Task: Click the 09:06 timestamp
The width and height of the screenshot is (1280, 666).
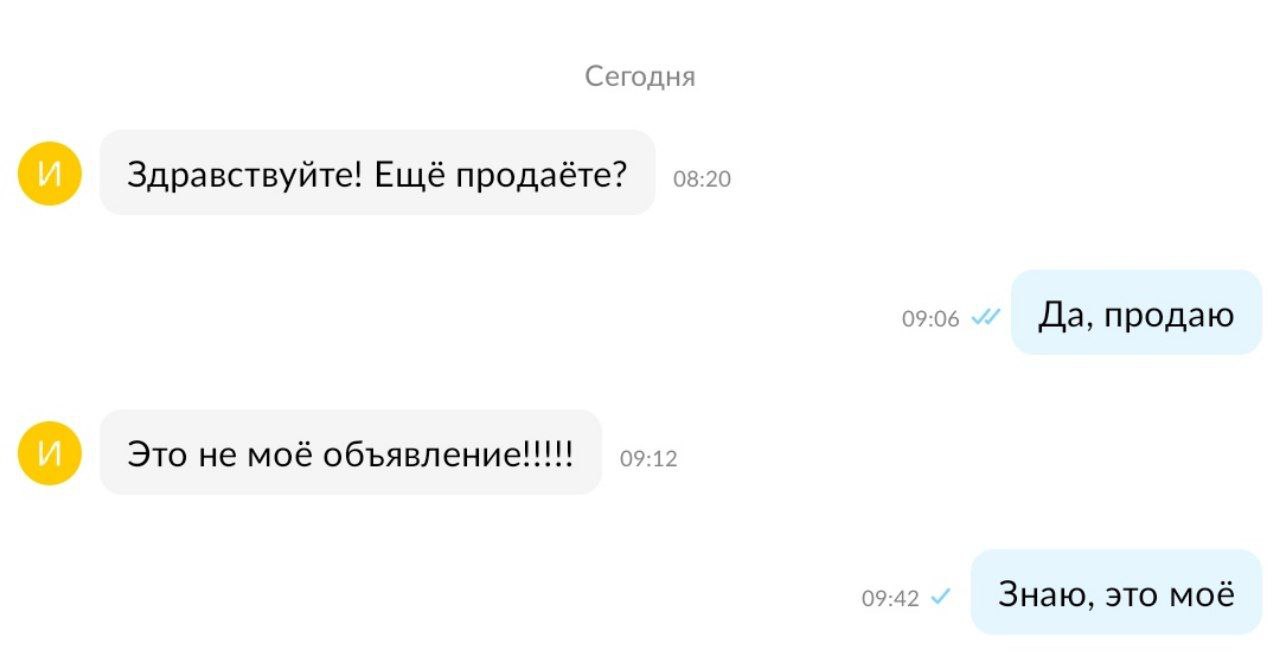Action: (x=930, y=319)
